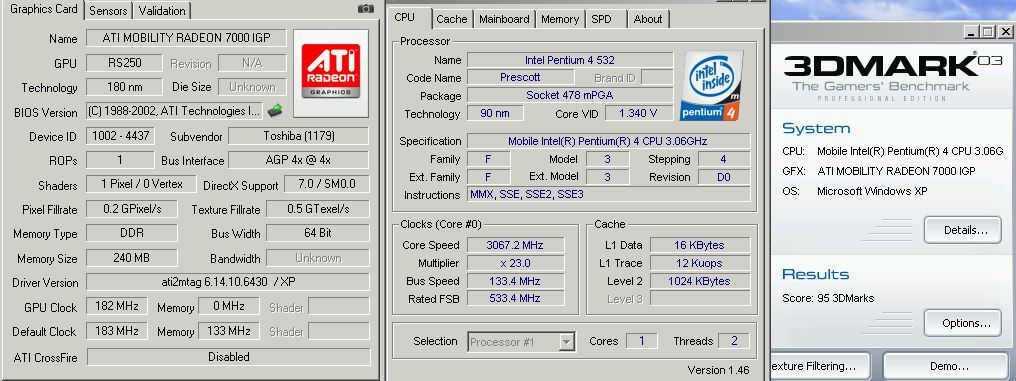Click the GPU-Z screenshot camera icon
Screen dimensions: 1016x381
click(x=365, y=9)
